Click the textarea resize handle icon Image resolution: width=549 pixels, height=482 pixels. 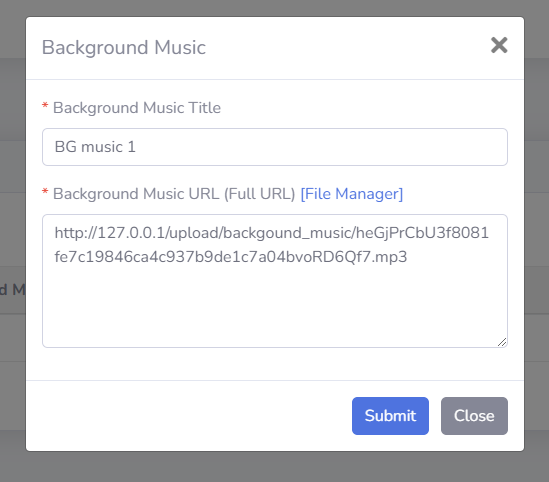[x=502, y=342]
